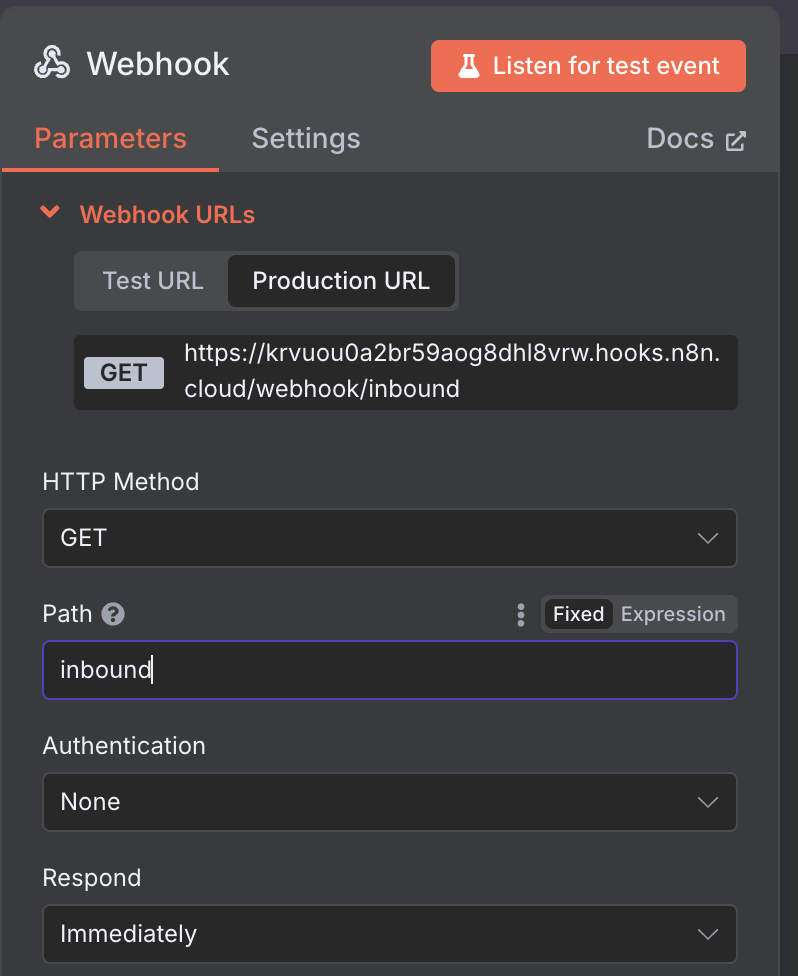Switch Path mode to Expression

coord(673,614)
